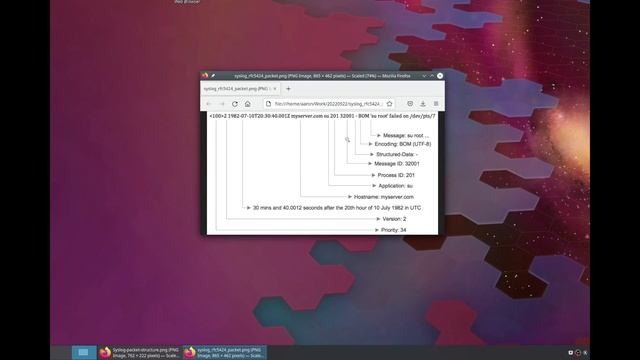Close the Firefox window
The image size is (640, 360).
(x=440, y=76)
